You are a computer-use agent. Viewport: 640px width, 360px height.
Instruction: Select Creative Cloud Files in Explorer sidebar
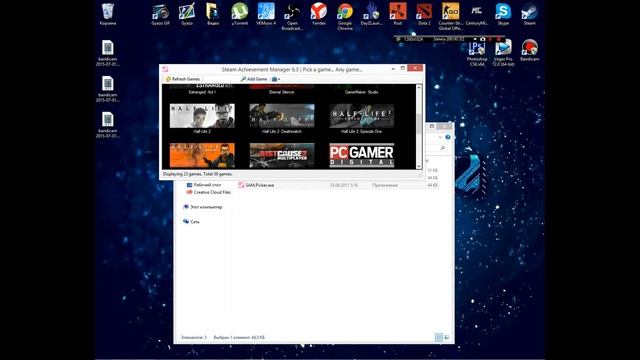click(209, 192)
